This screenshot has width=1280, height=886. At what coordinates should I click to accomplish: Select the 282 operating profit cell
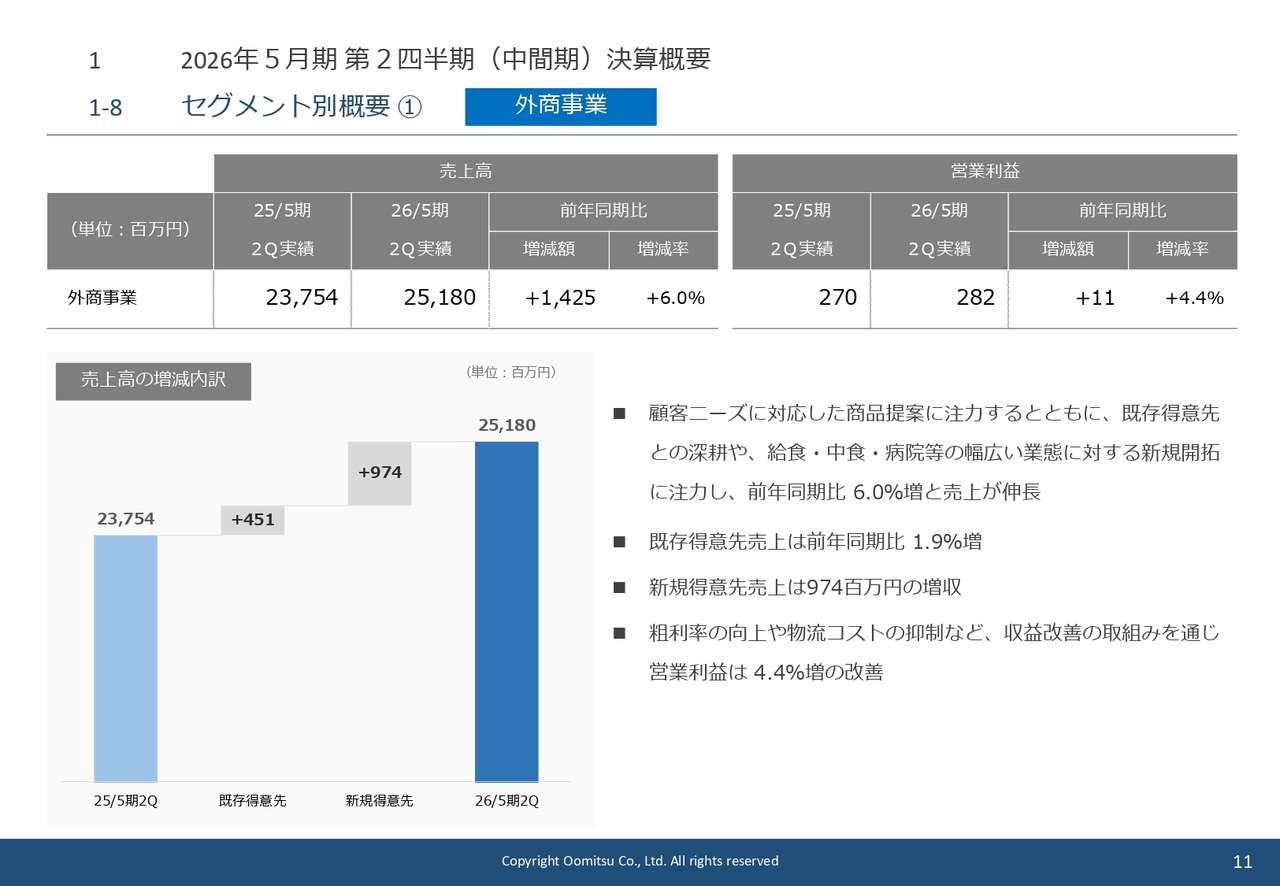point(975,298)
